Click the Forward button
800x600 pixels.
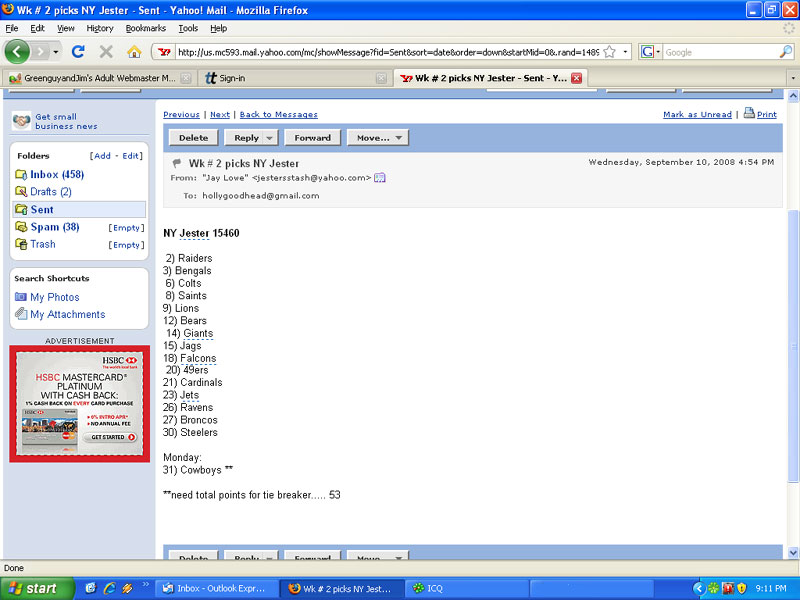pyautogui.click(x=313, y=138)
